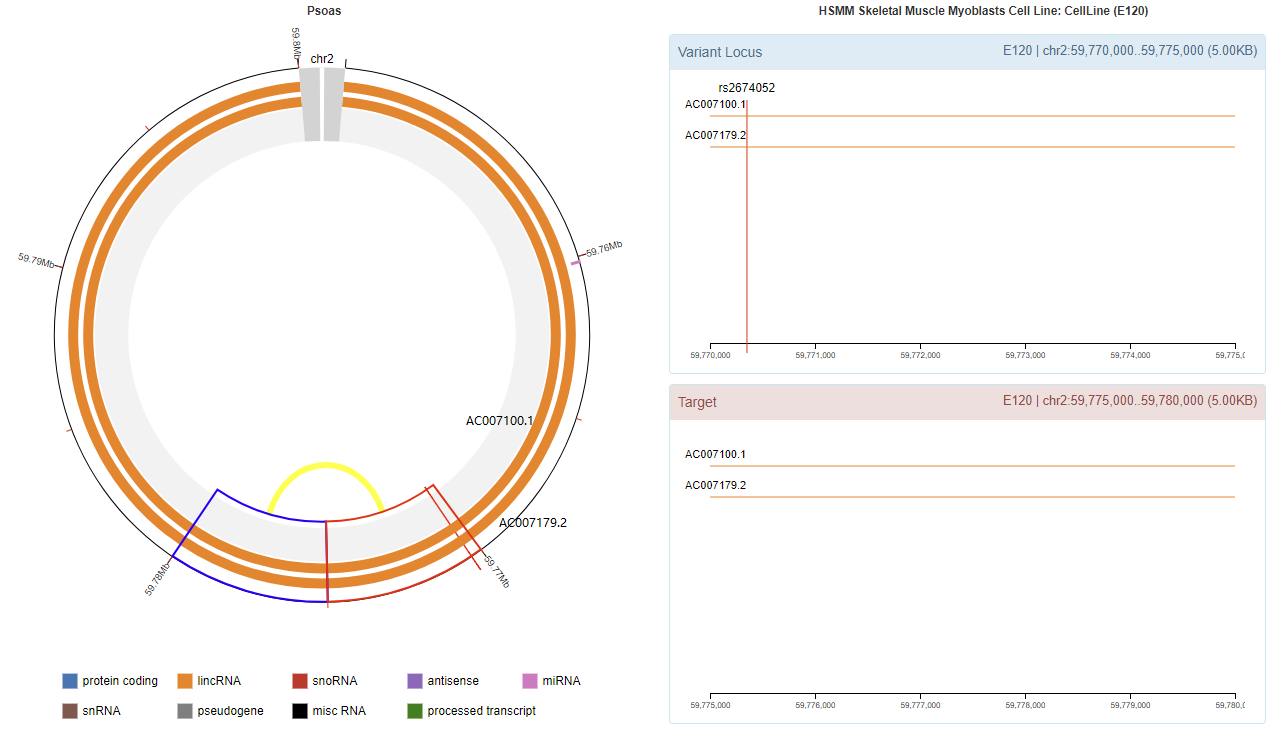Image resolution: width=1278 pixels, height=733 pixels.
Task: Click the AC007179.2 track label in Target panel
Action: pos(715,485)
